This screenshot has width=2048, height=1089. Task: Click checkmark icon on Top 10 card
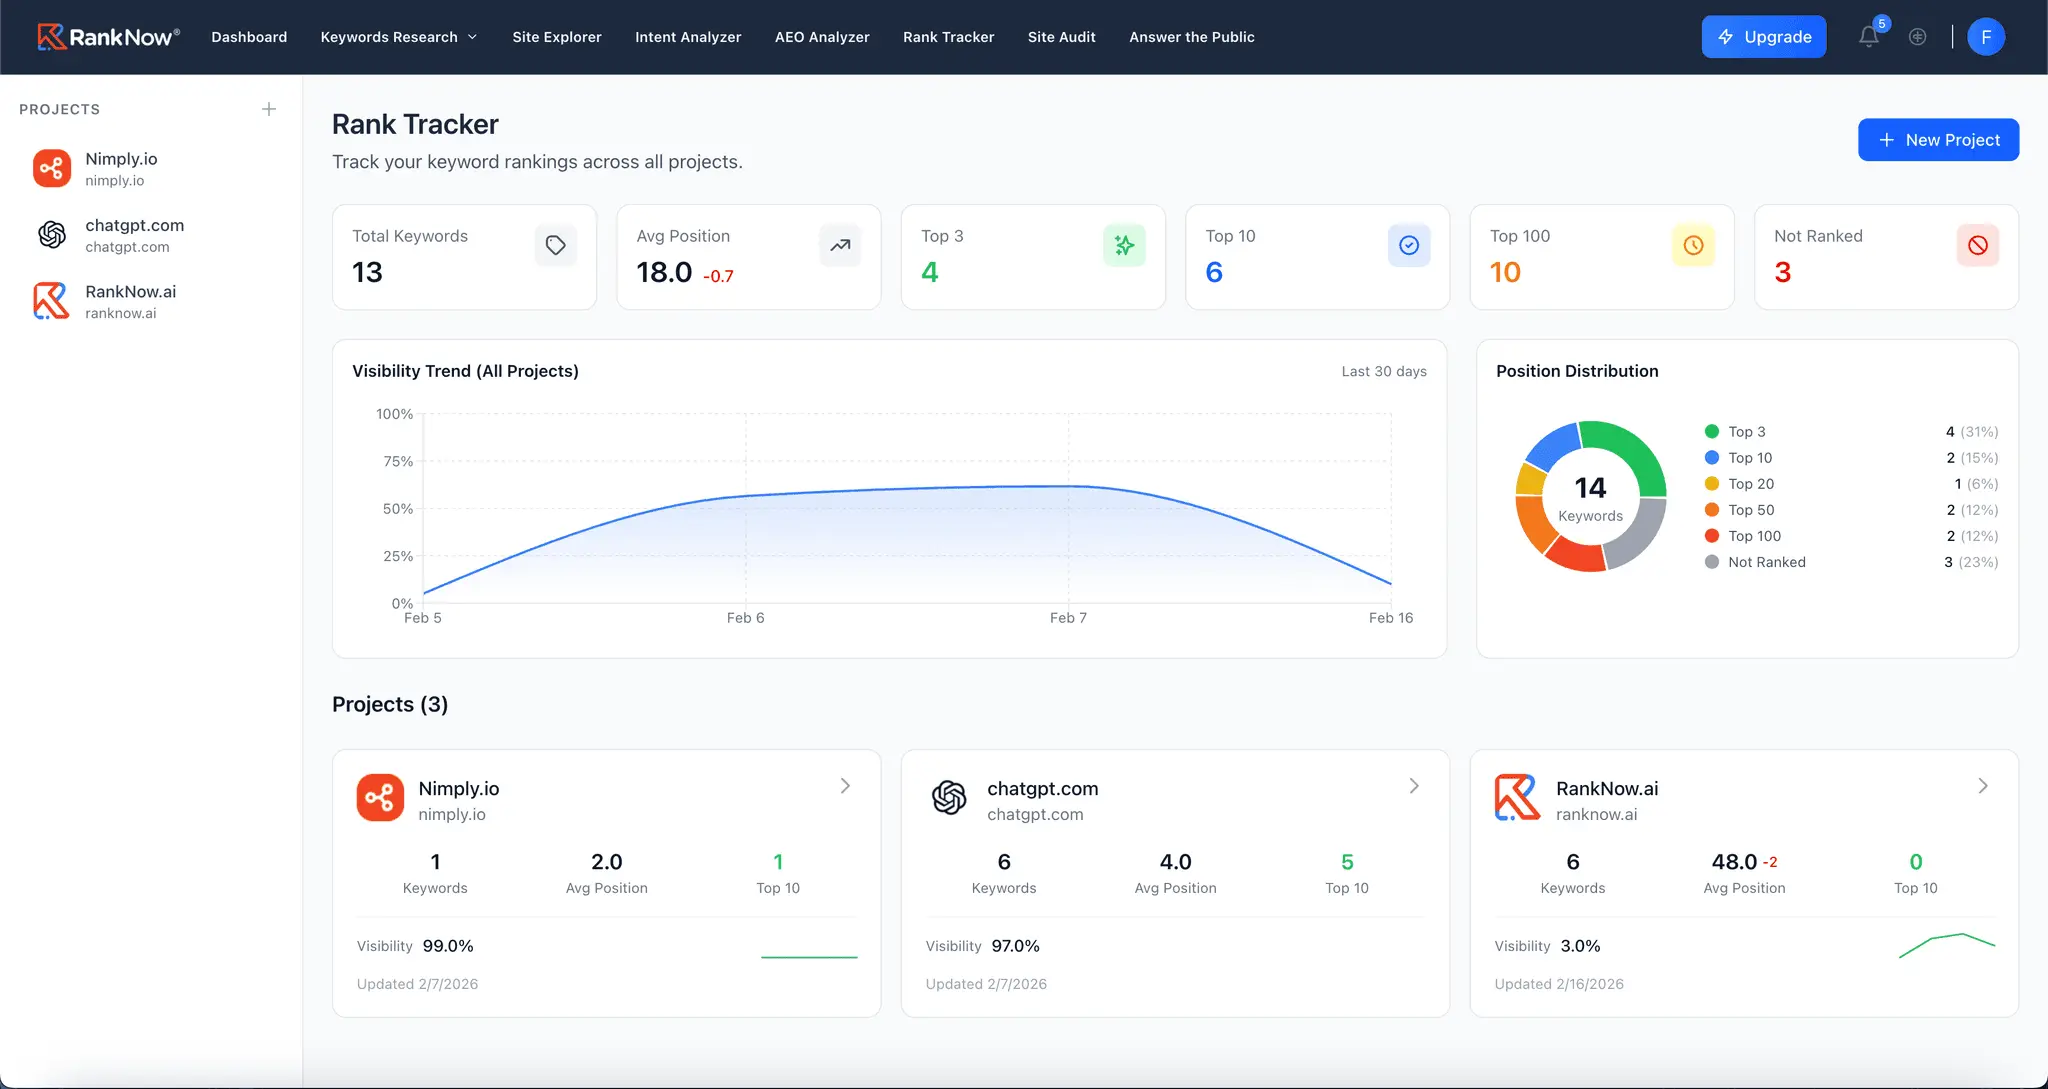click(1409, 245)
